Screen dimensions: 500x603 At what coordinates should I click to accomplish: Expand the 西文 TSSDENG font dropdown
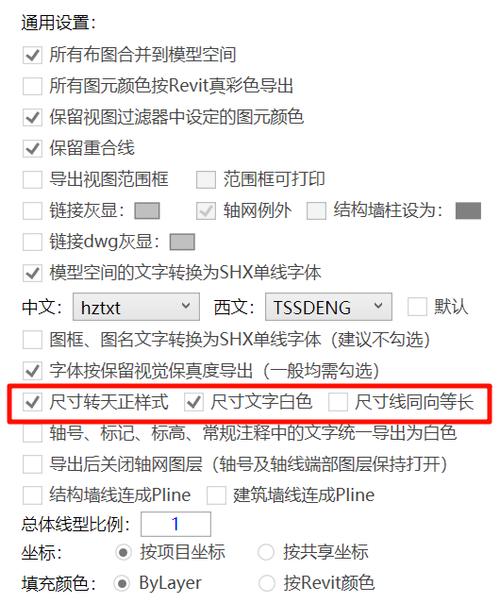point(328,307)
